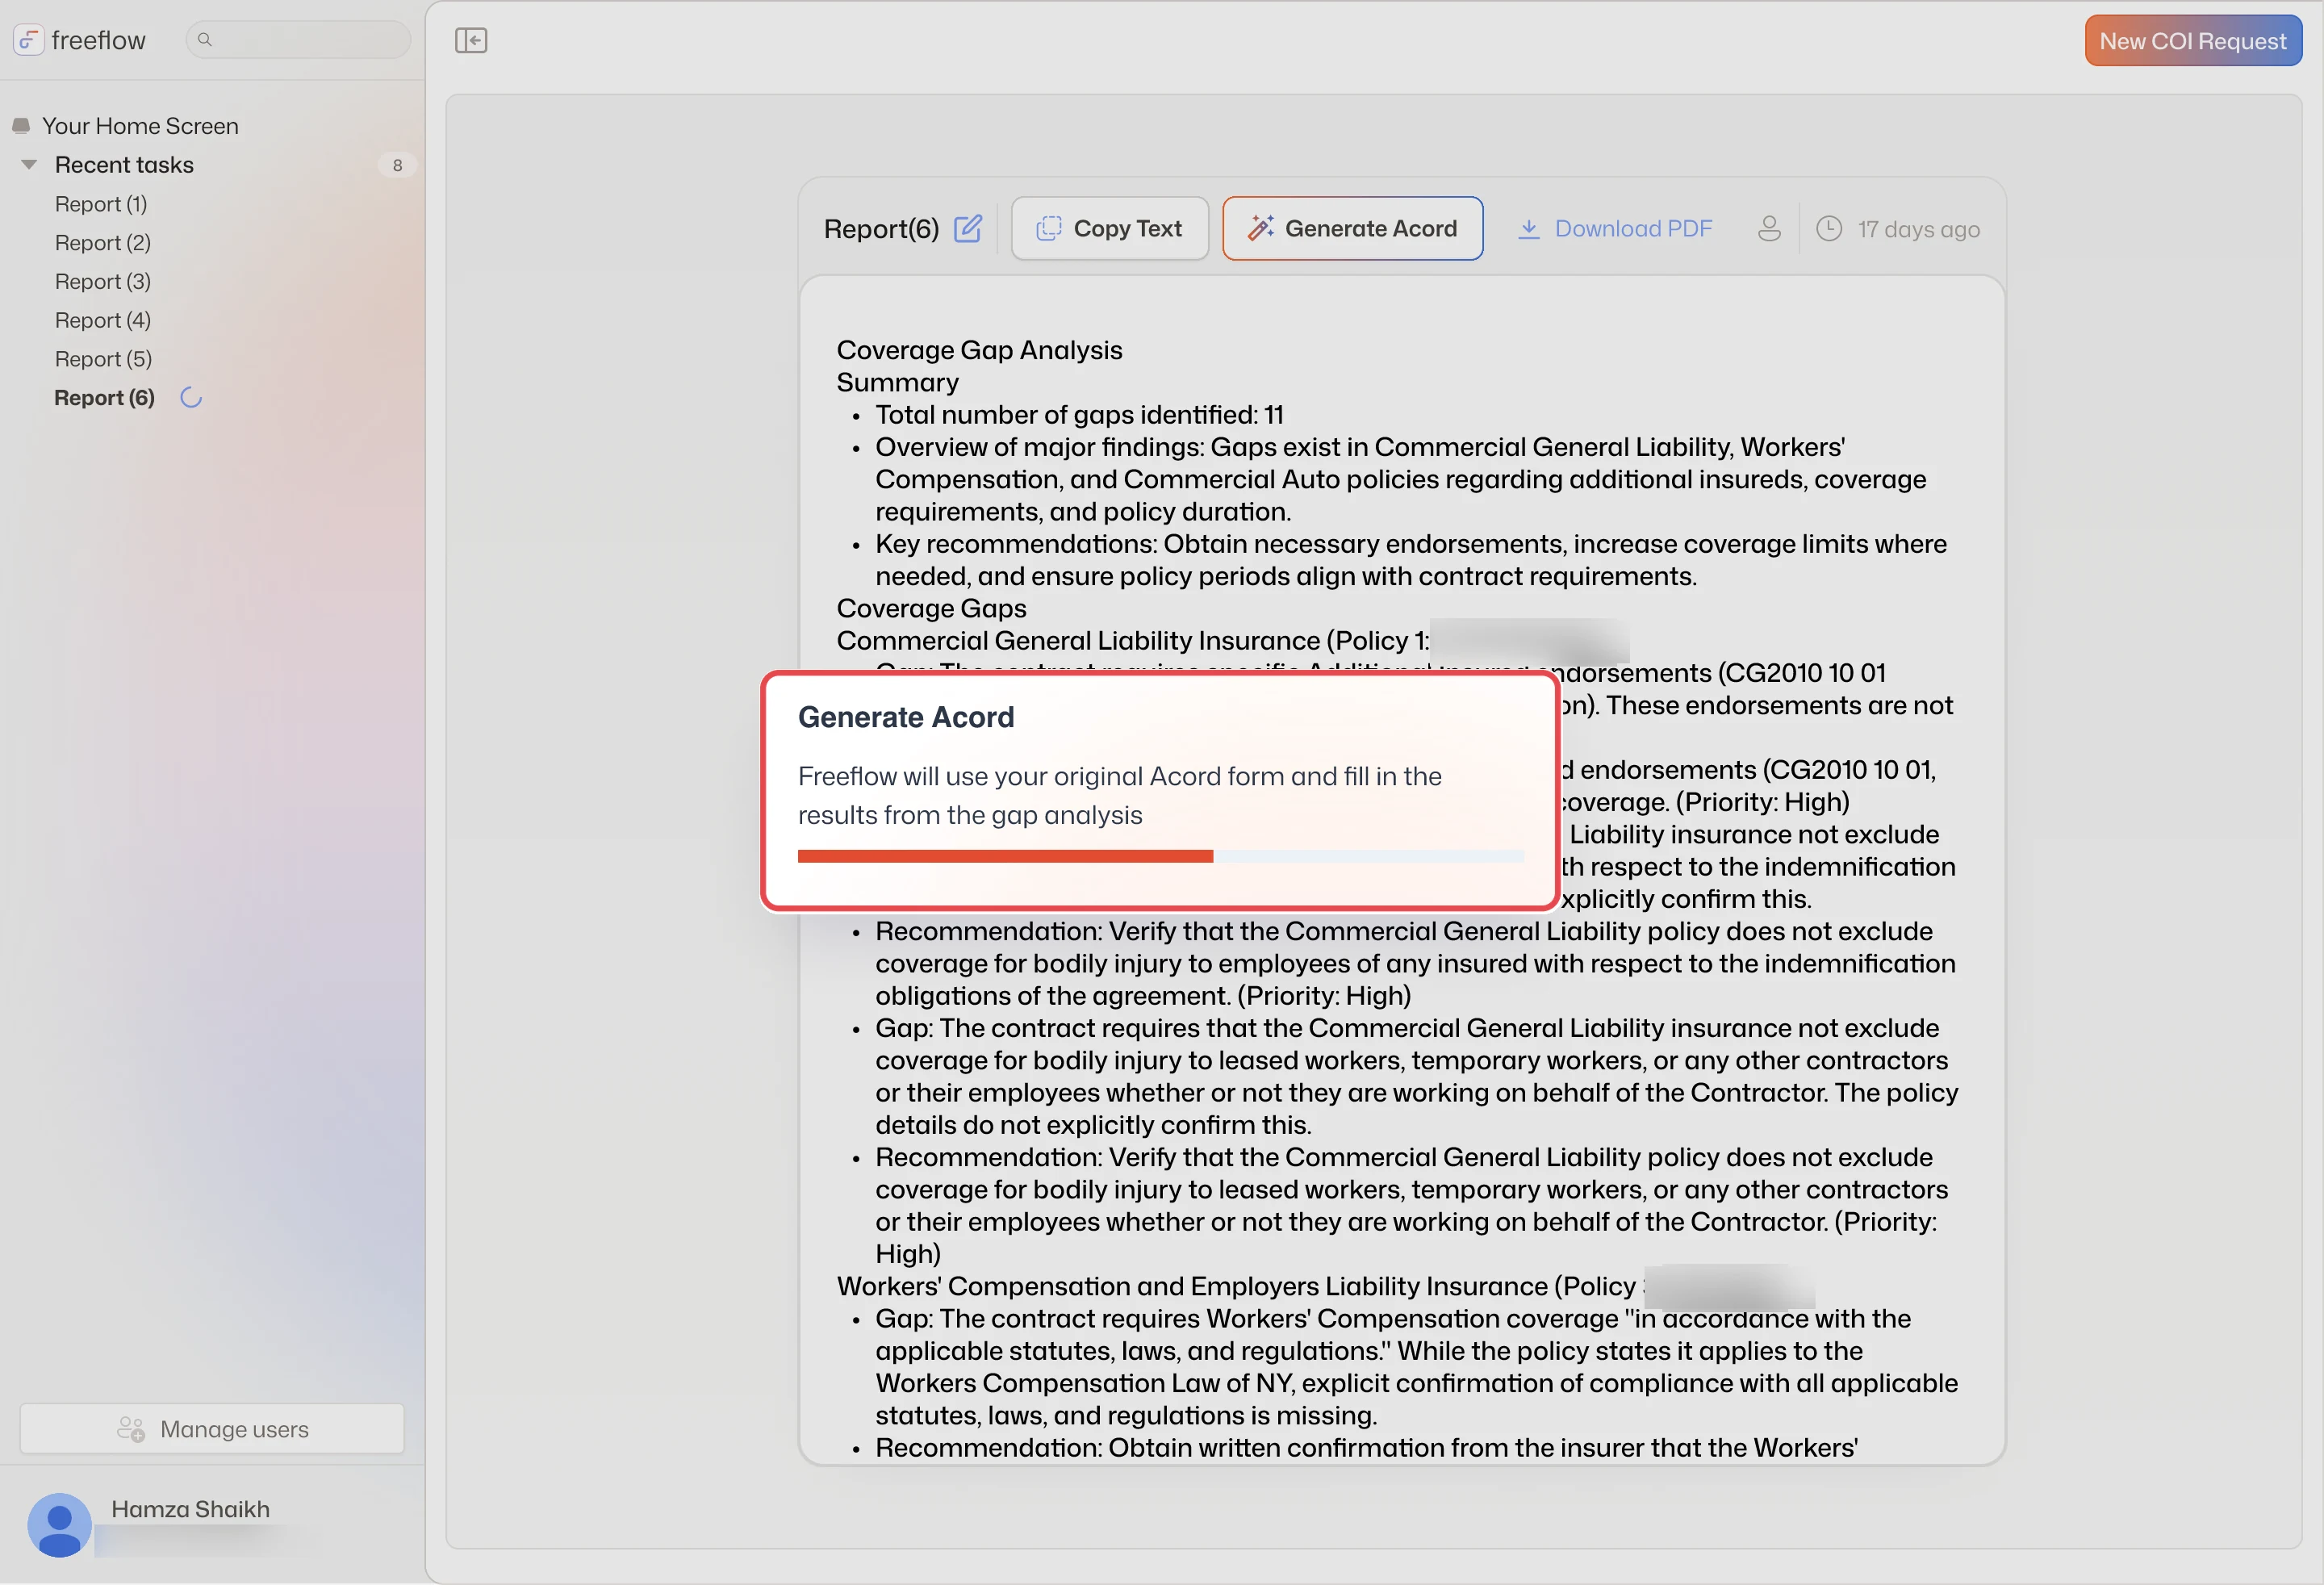Screen dimensions: 2324x1585
Task: Click 'Total number of gaps identified: 11'
Action: point(1079,415)
